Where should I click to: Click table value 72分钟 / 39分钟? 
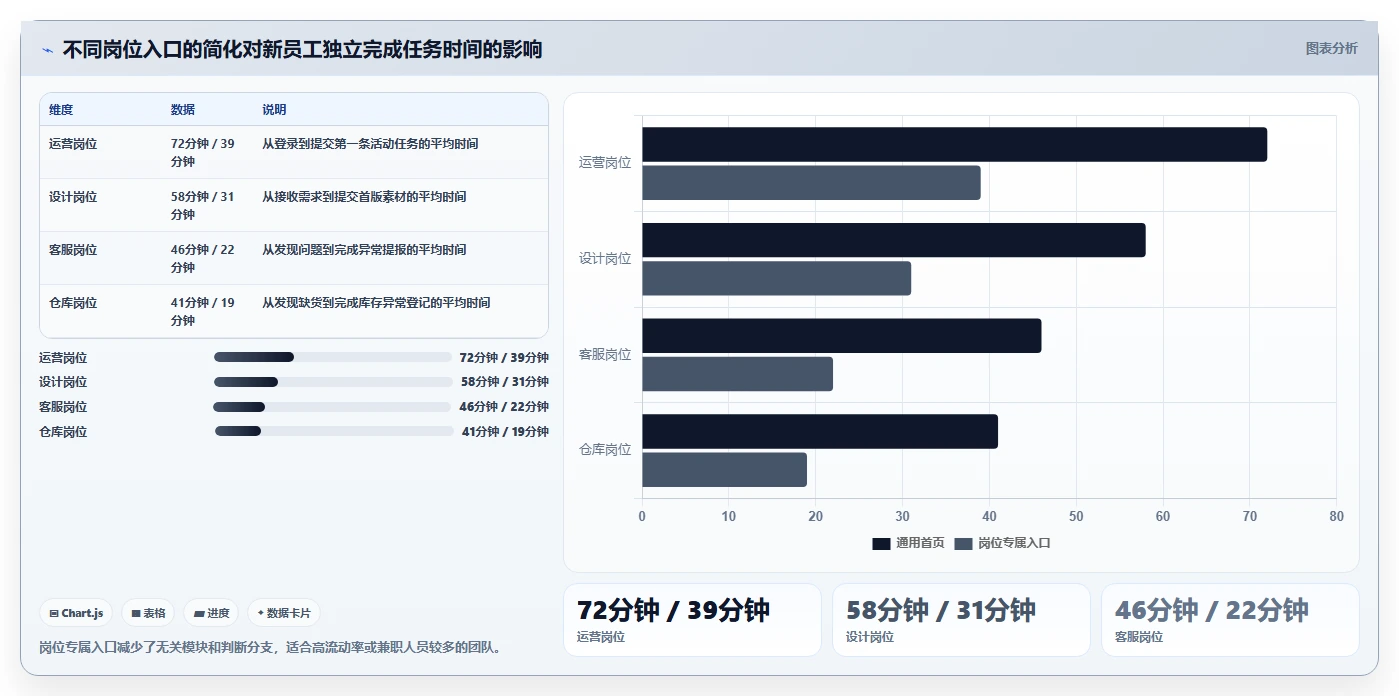203,152
